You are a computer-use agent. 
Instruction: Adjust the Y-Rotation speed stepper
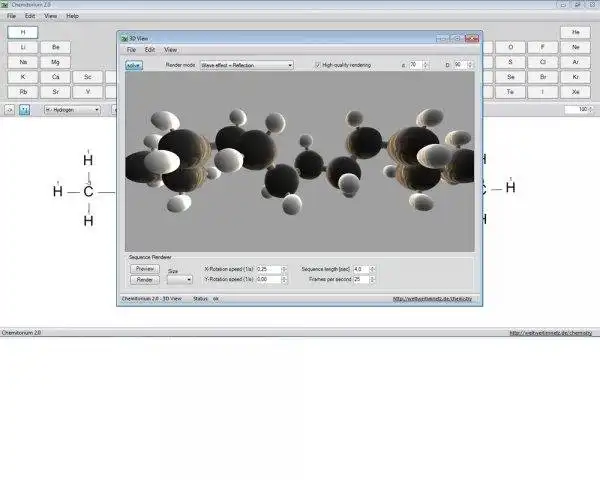(284, 279)
